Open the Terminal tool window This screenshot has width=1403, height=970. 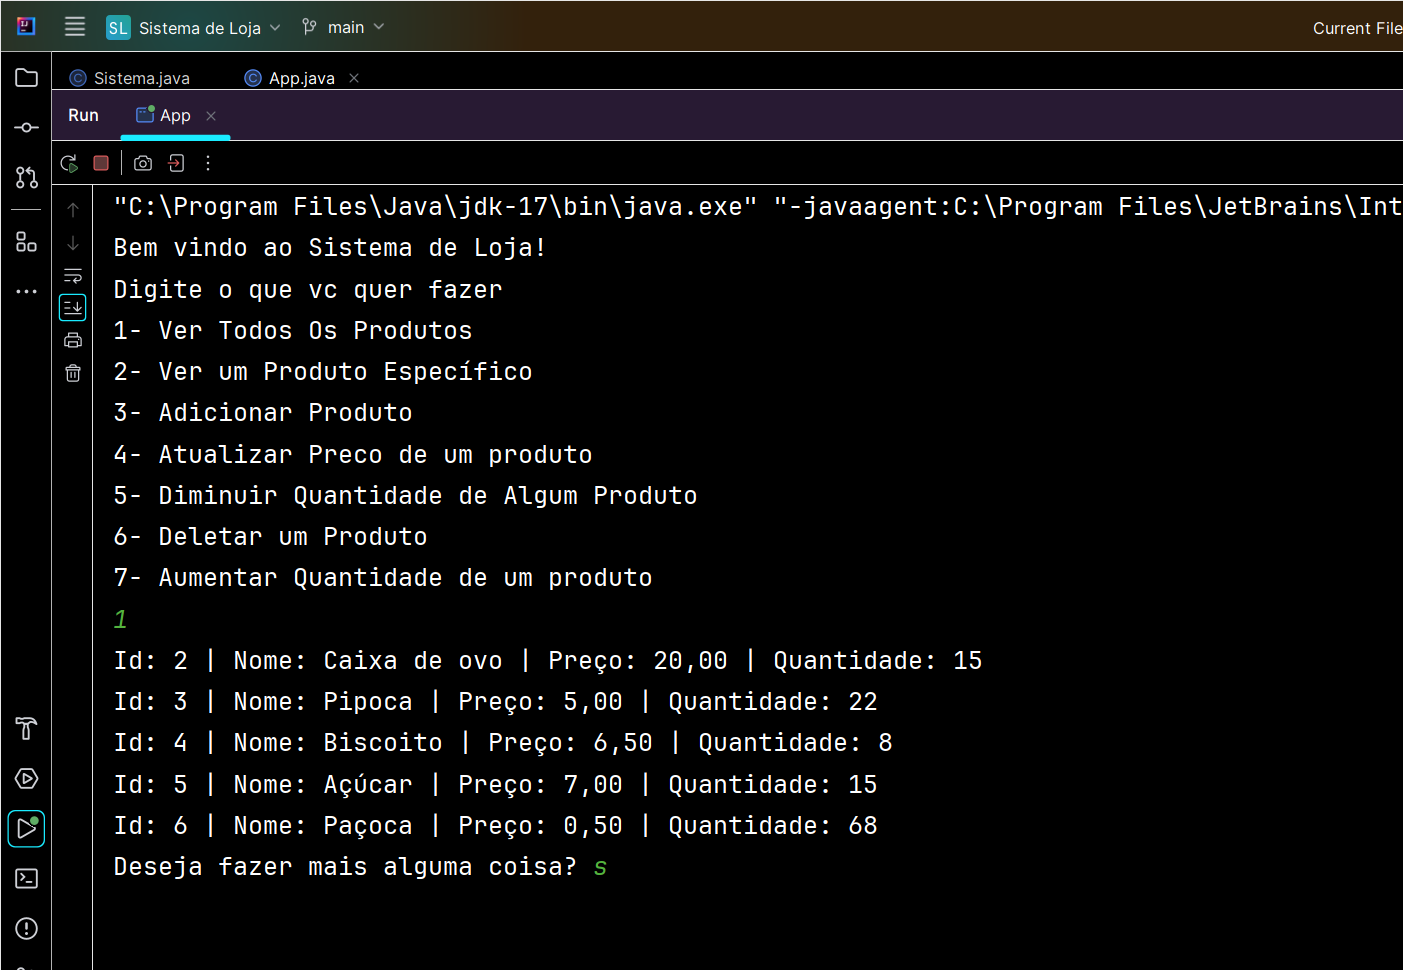27,879
